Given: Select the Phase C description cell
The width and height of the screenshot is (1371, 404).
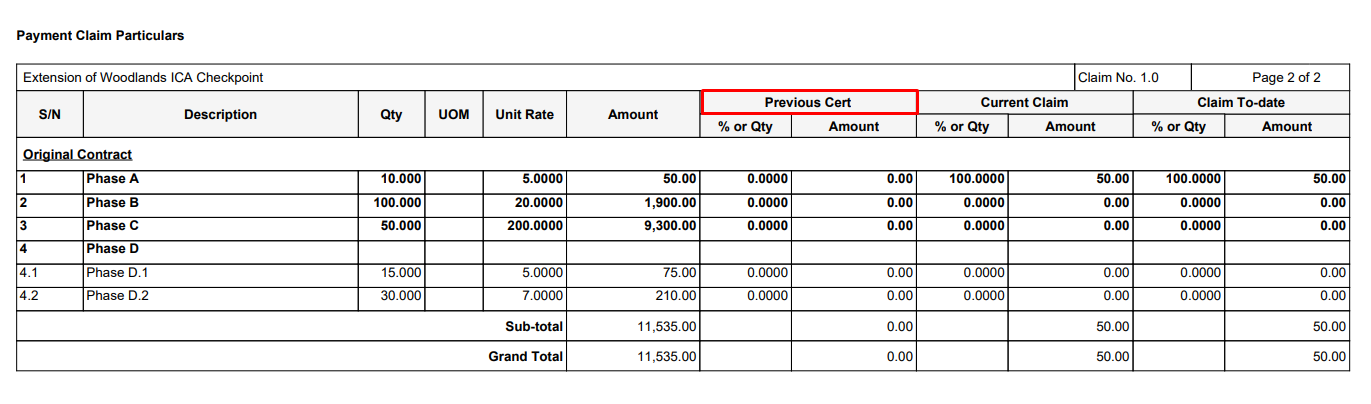Looking at the screenshot, I should tap(106, 226).
